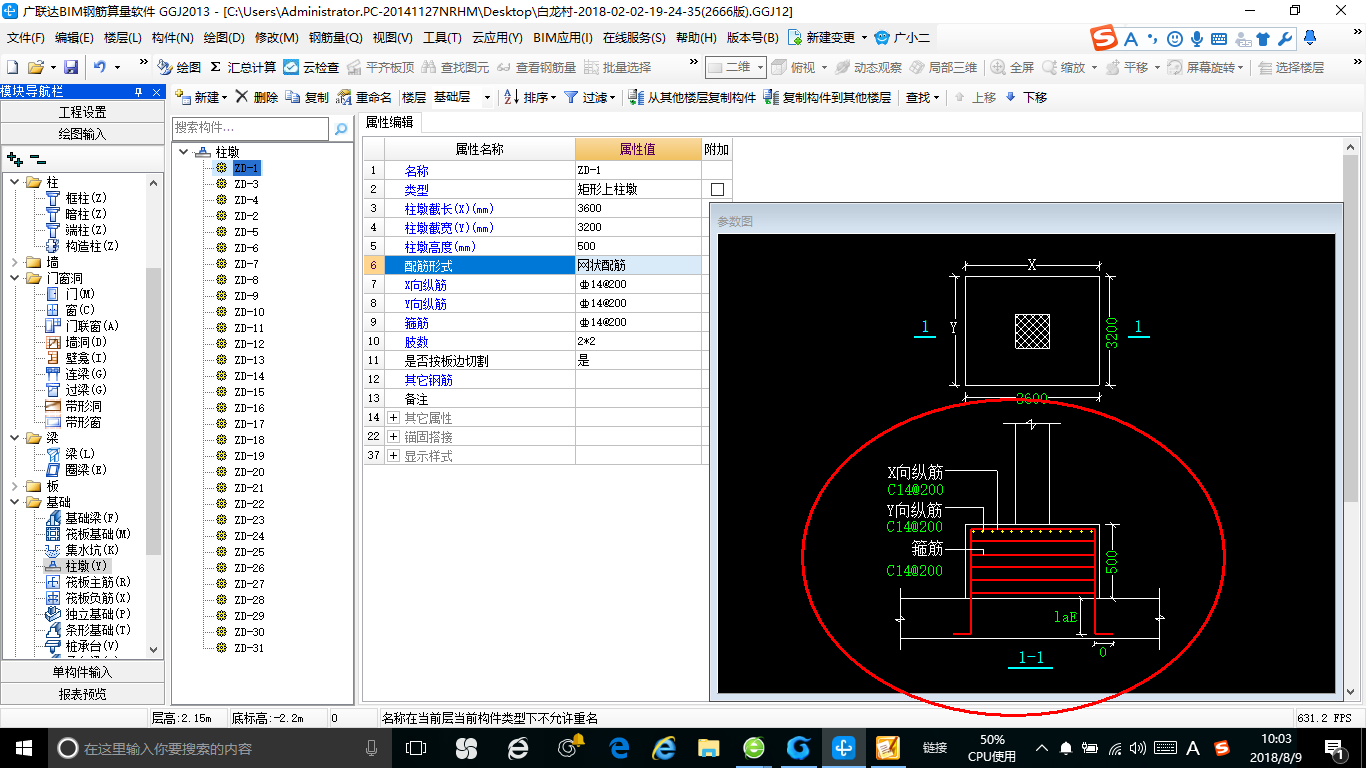Click 报表预览 navigation button
The image size is (1366, 768).
(x=83, y=693)
